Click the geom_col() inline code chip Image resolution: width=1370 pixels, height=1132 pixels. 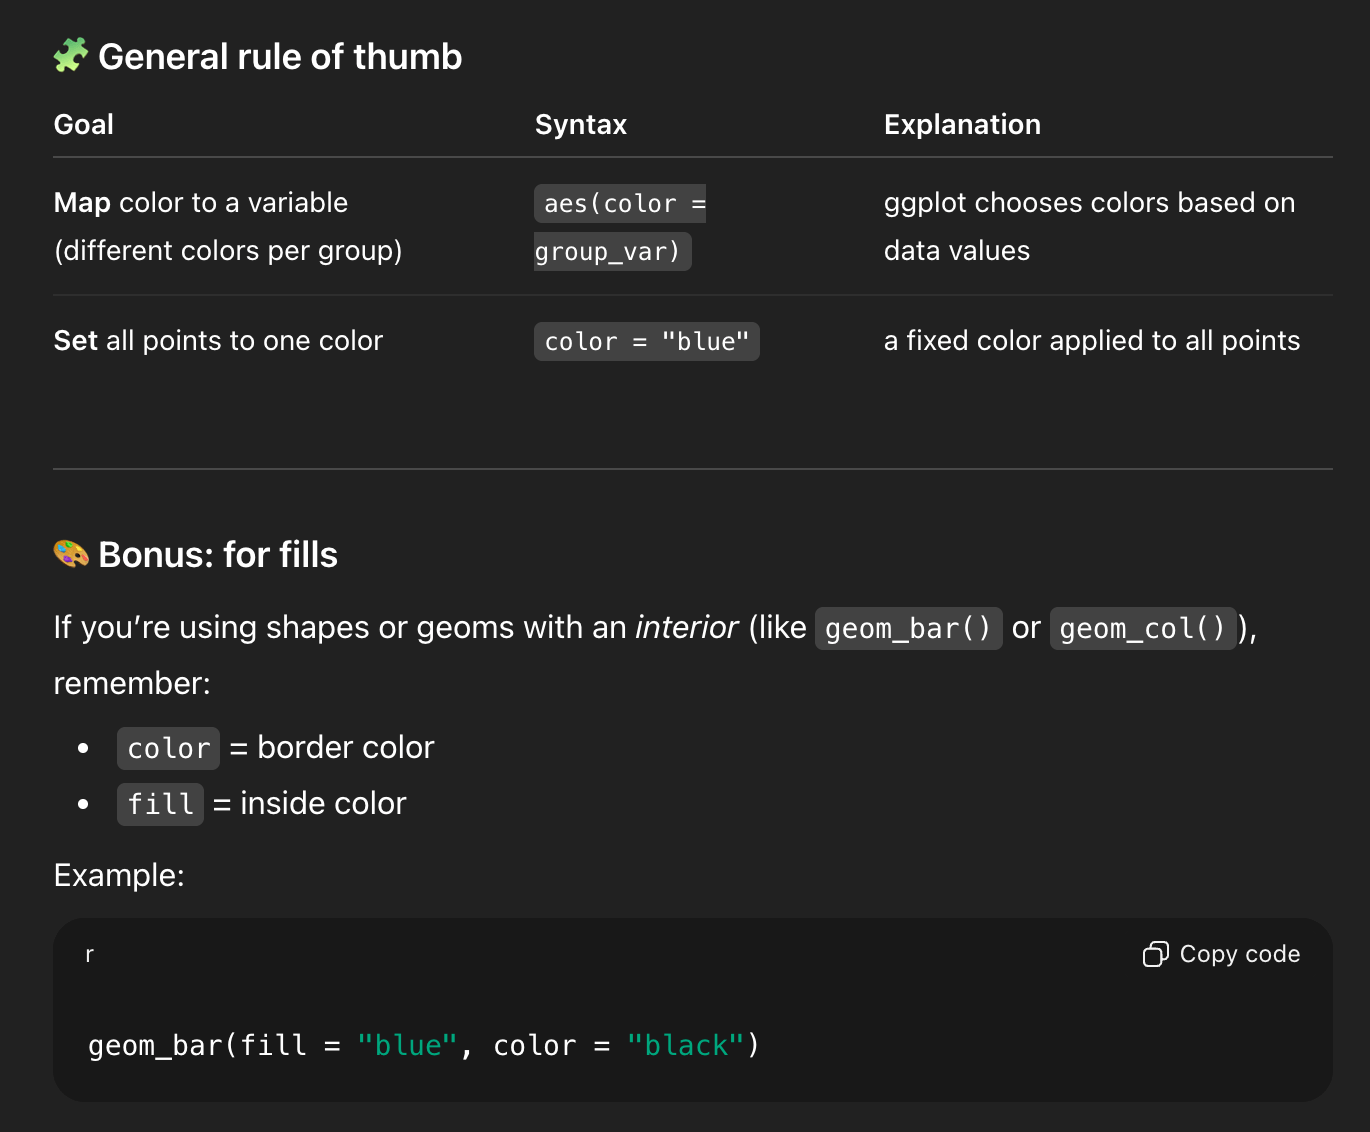coord(1142,629)
